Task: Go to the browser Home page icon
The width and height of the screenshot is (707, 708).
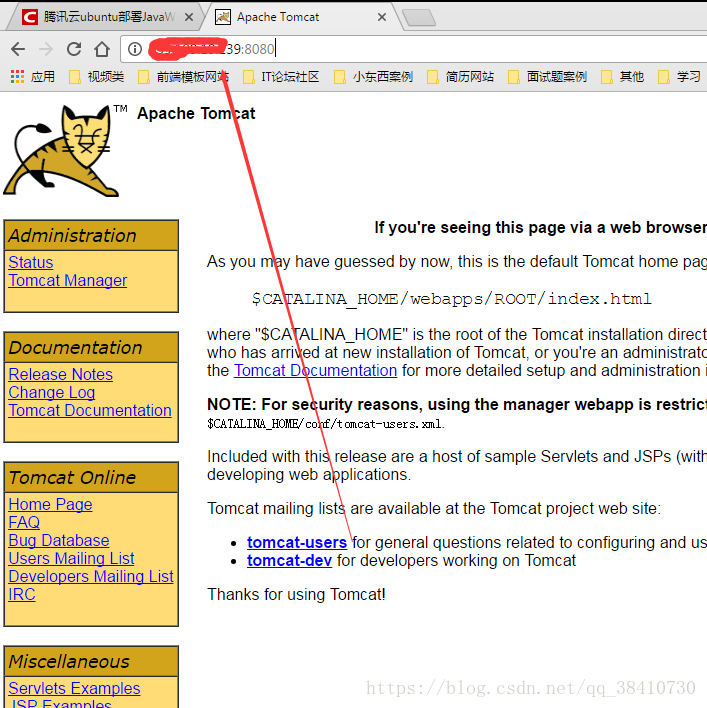Action: (102, 49)
